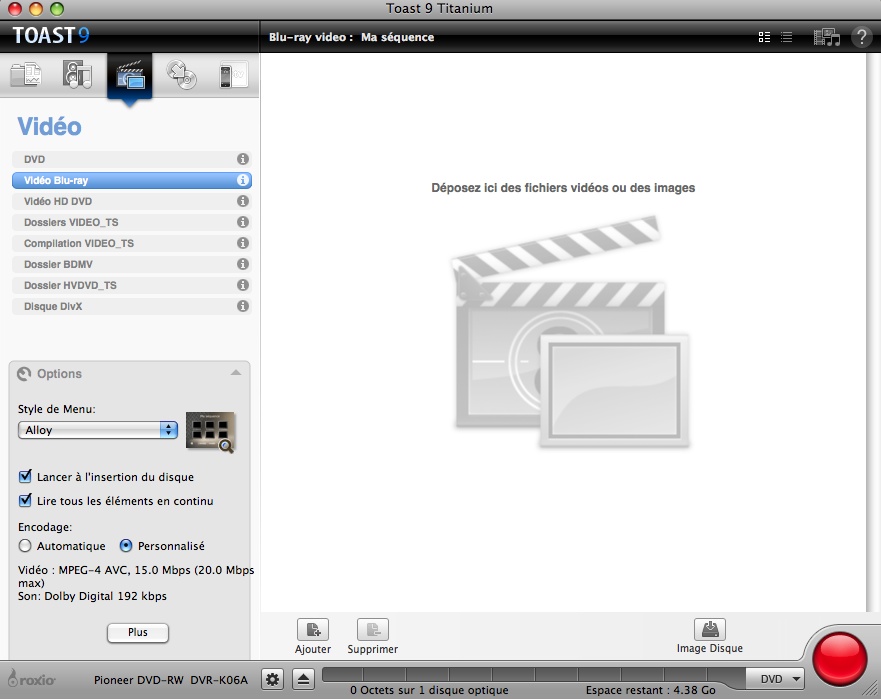
Task: Toggle Lire tous les éléments en continu
Action: (25, 500)
